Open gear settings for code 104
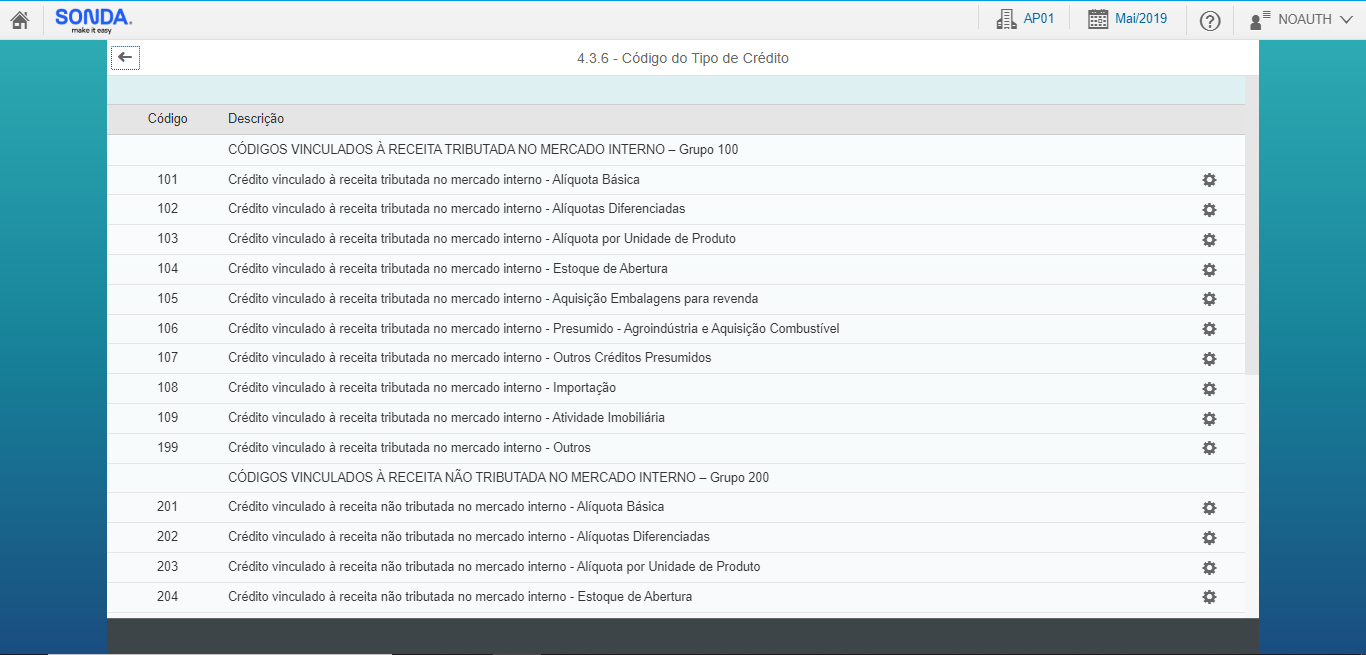The width and height of the screenshot is (1366, 655). click(x=1209, y=270)
